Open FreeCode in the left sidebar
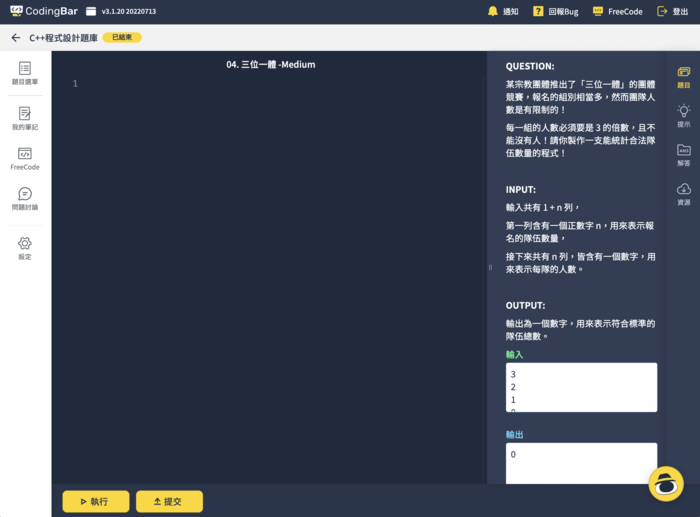 click(25, 158)
